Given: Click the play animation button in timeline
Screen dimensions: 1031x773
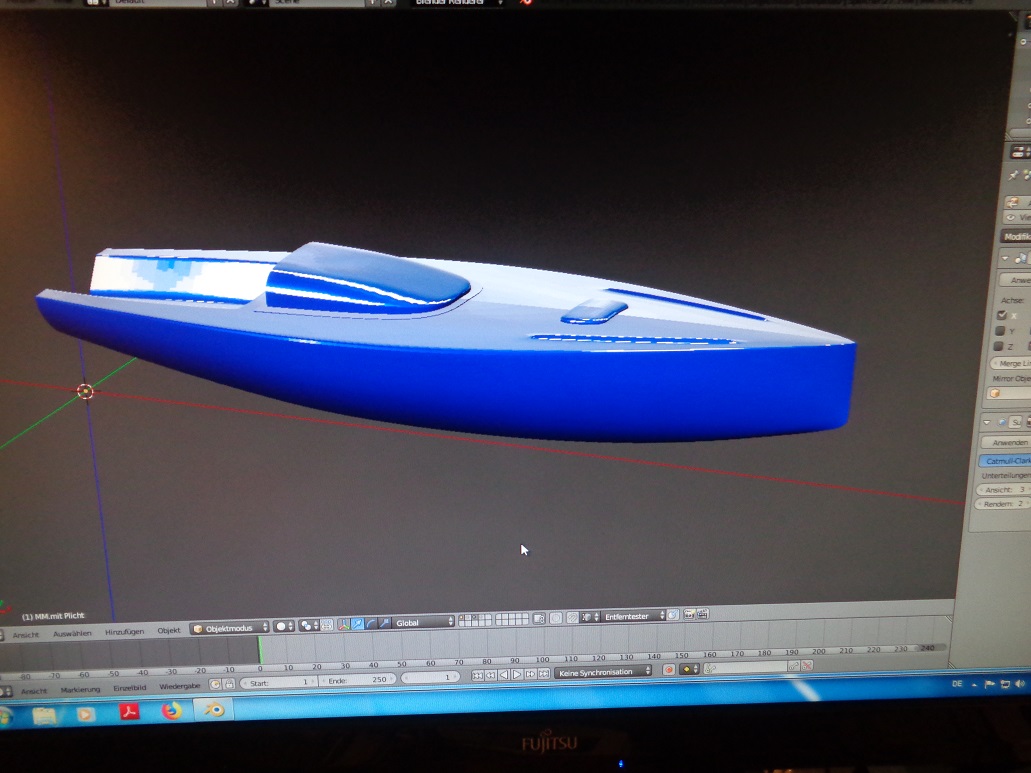Looking at the screenshot, I should click(517, 675).
